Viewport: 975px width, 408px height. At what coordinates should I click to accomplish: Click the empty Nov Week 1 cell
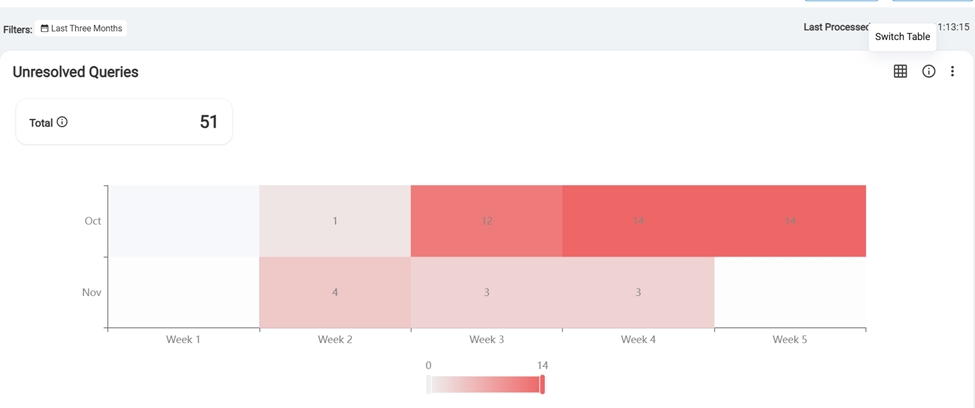pyautogui.click(x=184, y=292)
